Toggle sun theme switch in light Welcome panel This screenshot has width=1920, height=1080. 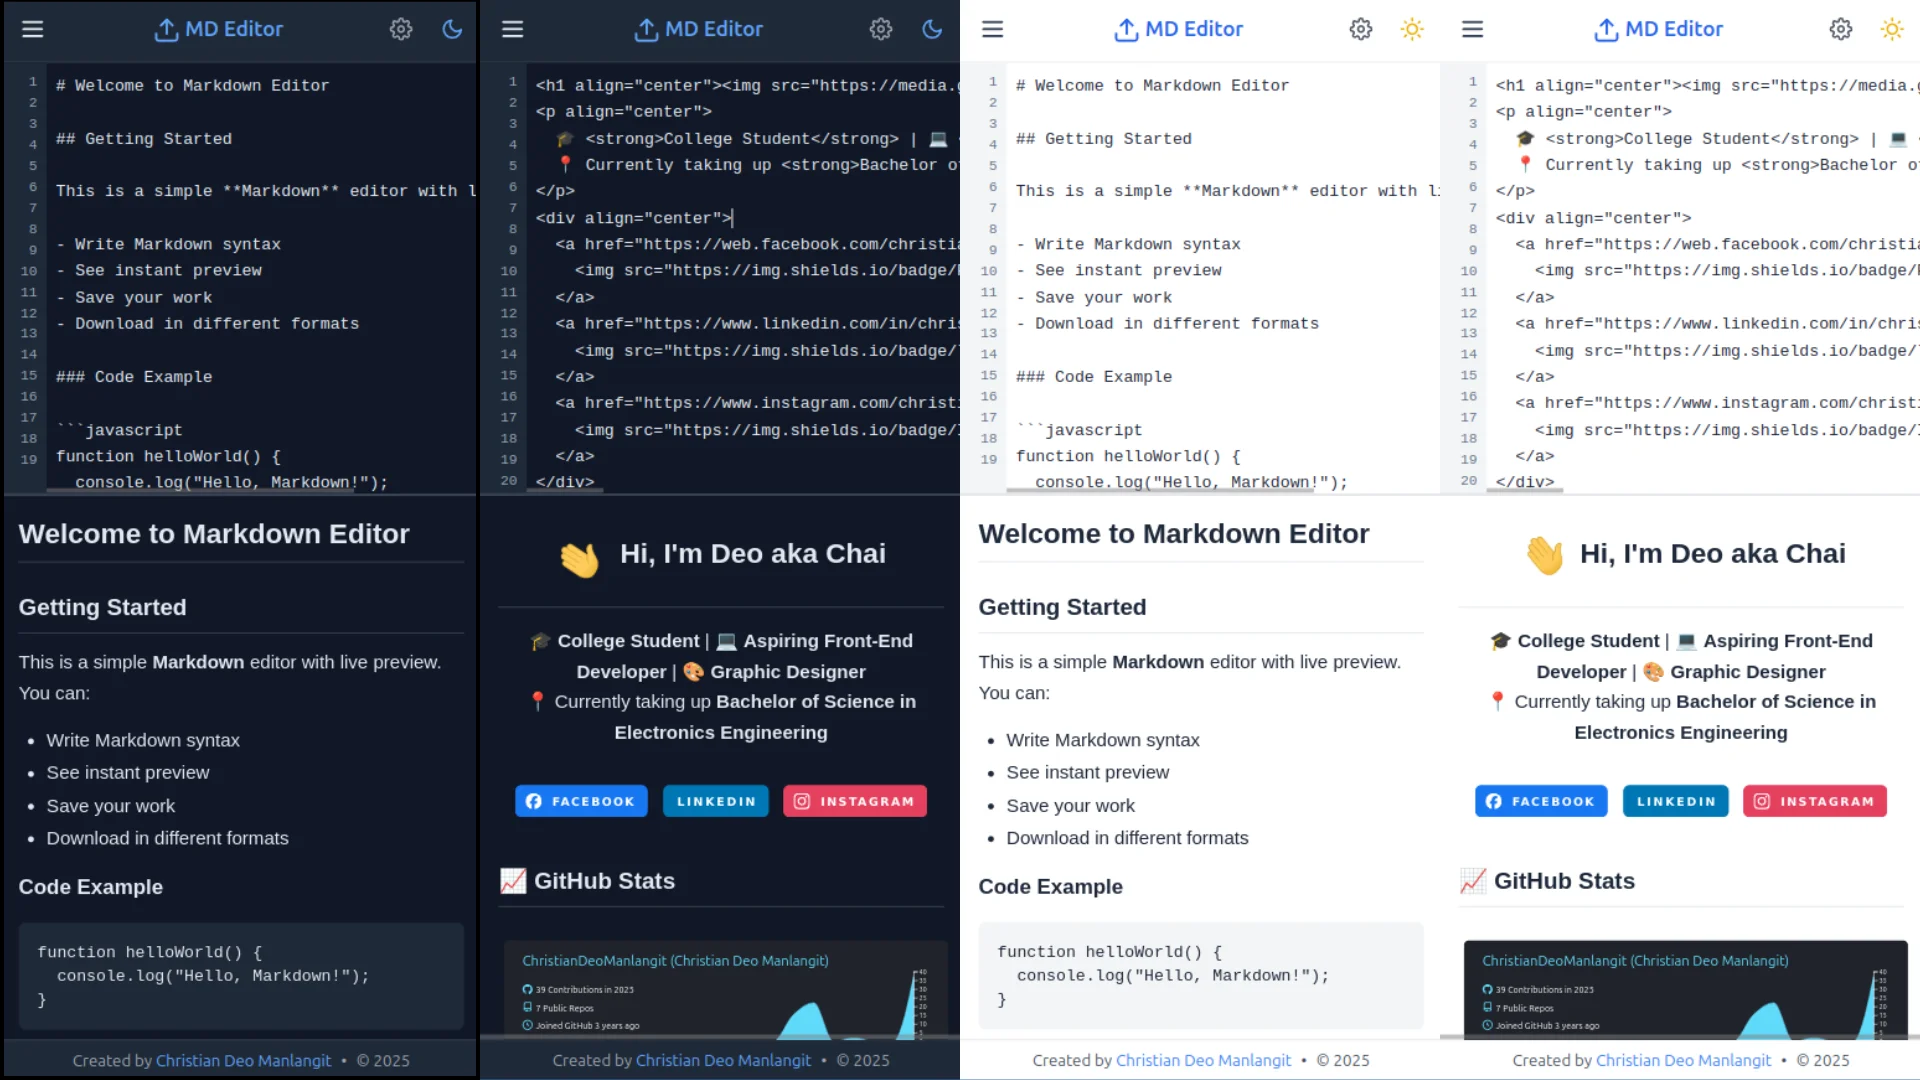tap(1412, 29)
